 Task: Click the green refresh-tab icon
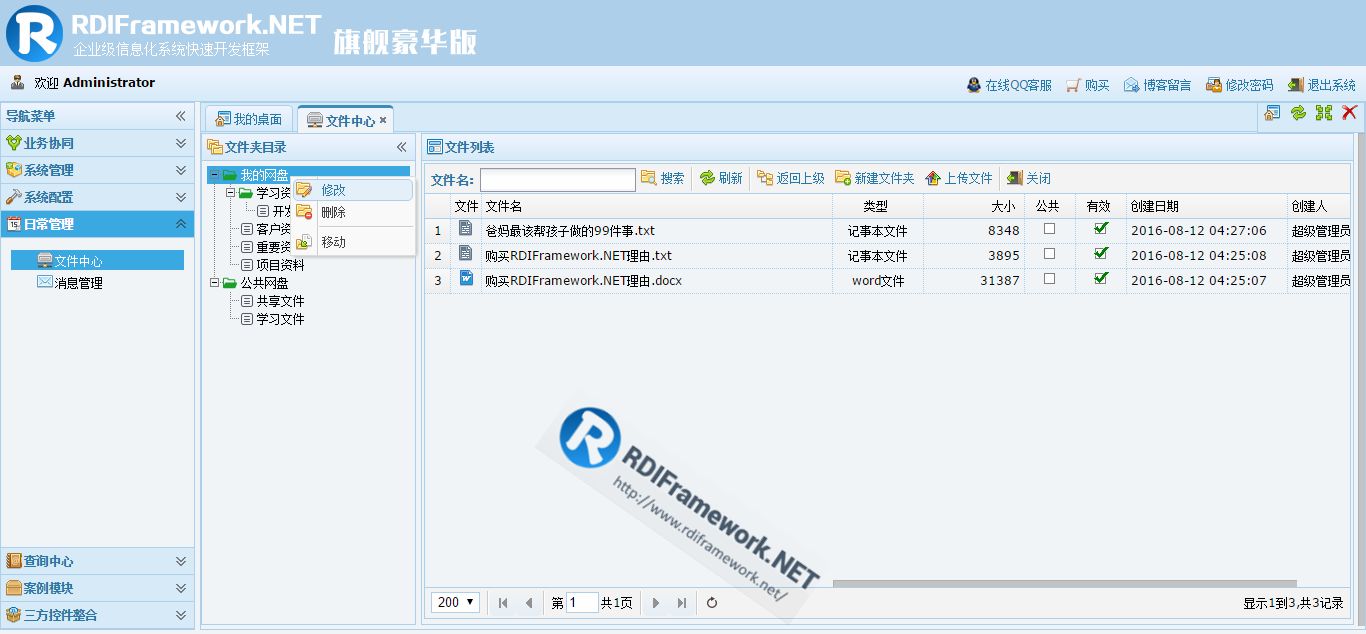point(1298,113)
